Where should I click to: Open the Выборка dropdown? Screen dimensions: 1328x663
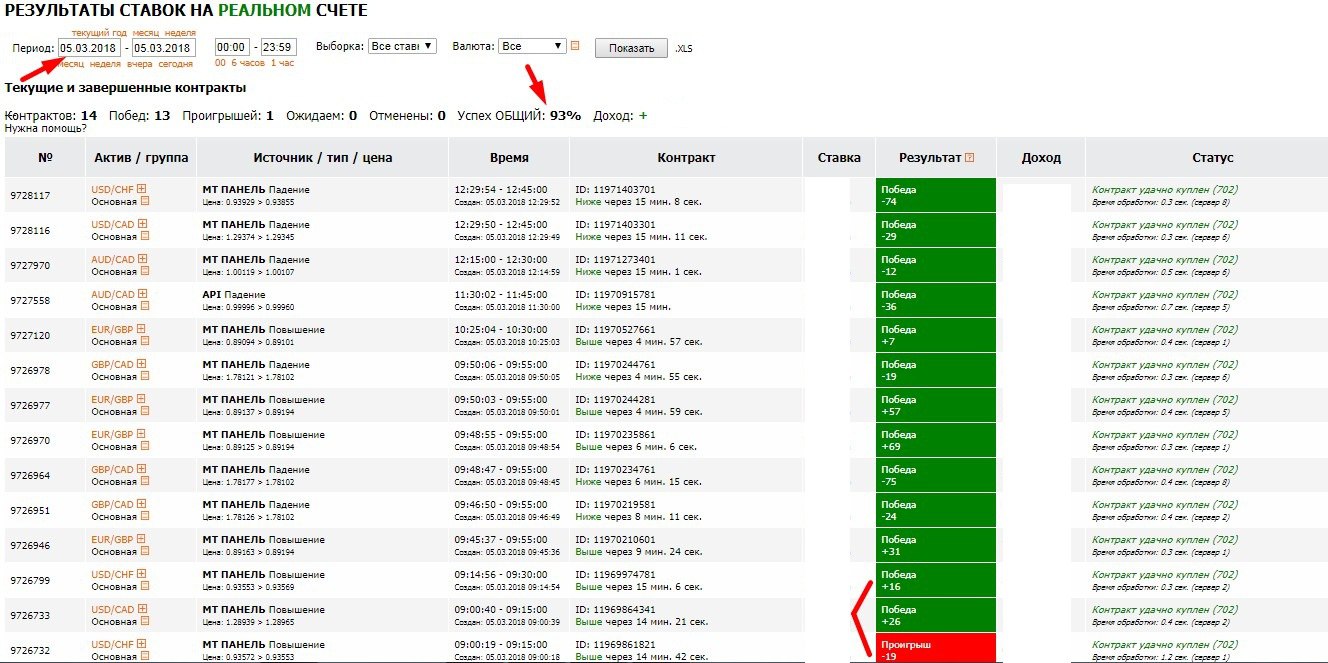tap(402, 46)
